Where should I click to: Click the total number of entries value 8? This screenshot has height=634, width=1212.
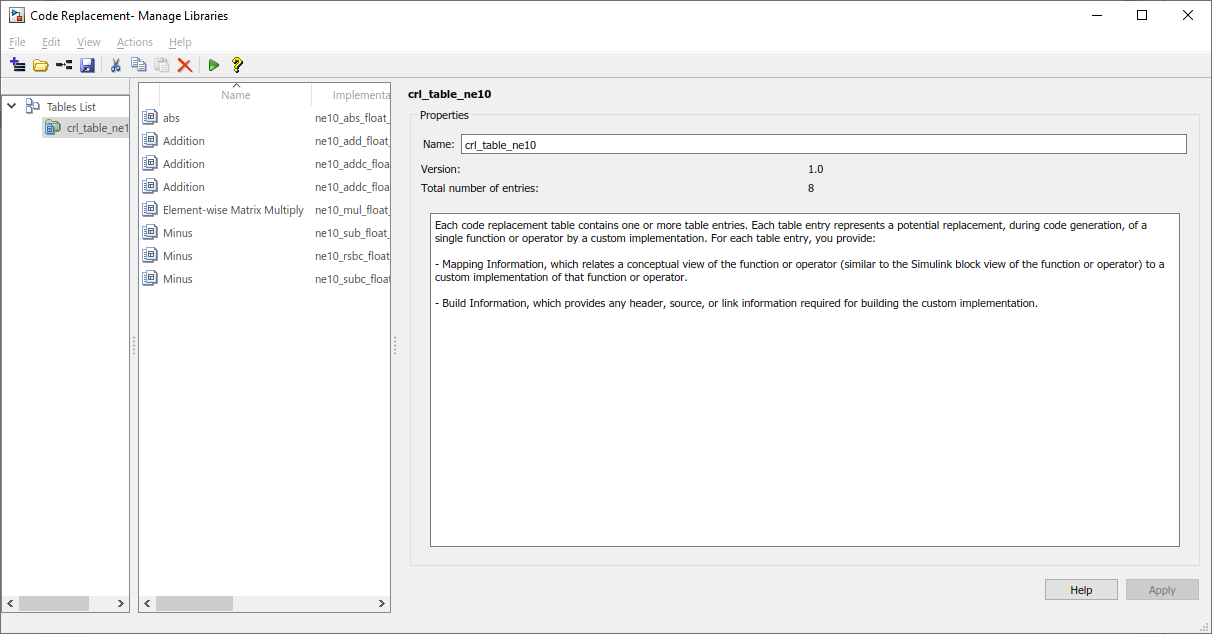tap(811, 188)
